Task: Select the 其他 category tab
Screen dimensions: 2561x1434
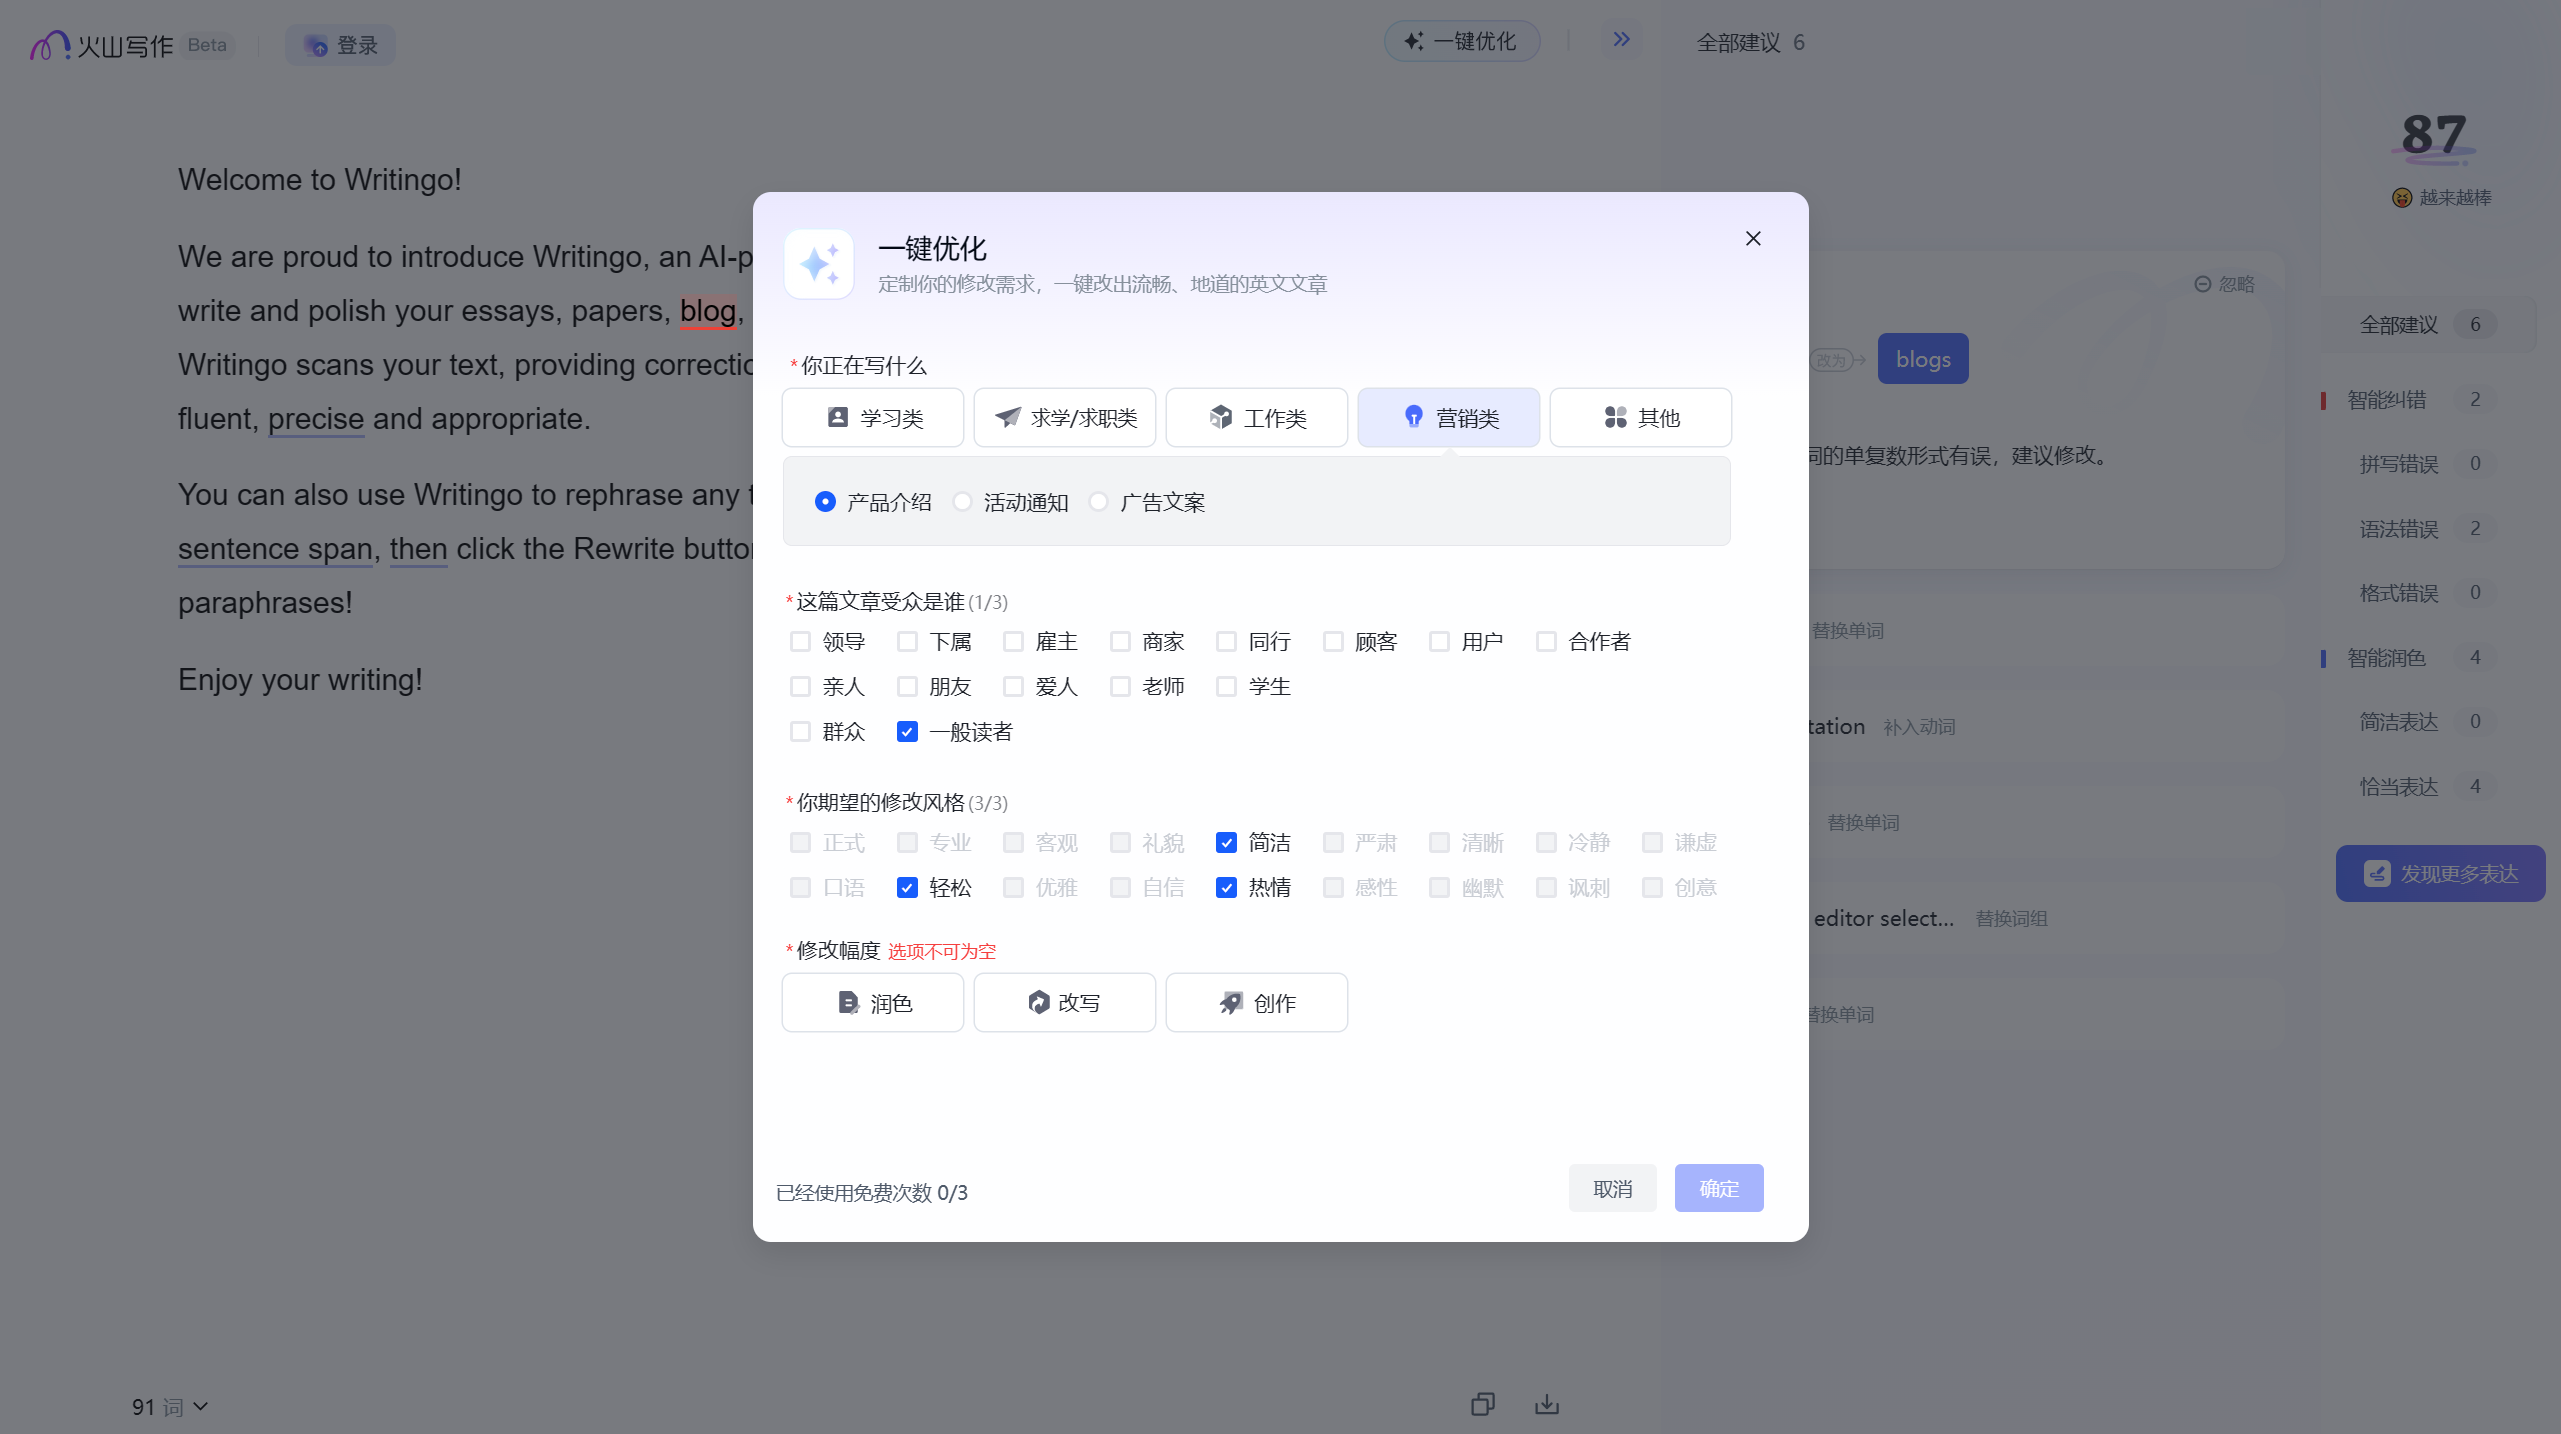Action: pyautogui.click(x=1640, y=417)
